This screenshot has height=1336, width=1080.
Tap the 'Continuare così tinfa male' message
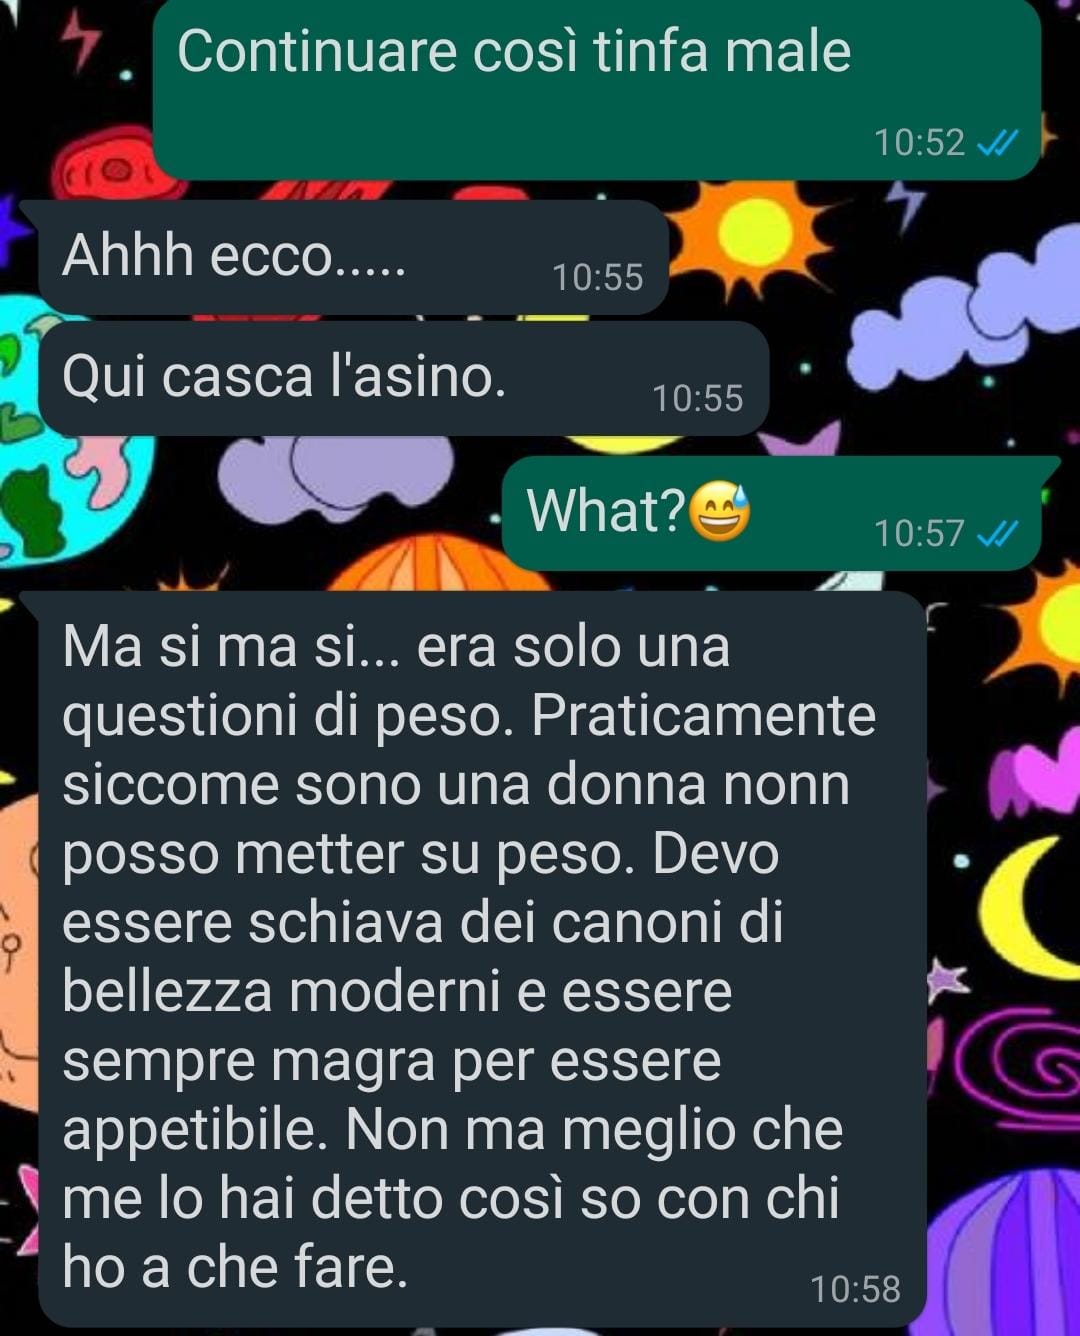pyautogui.click(x=597, y=88)
